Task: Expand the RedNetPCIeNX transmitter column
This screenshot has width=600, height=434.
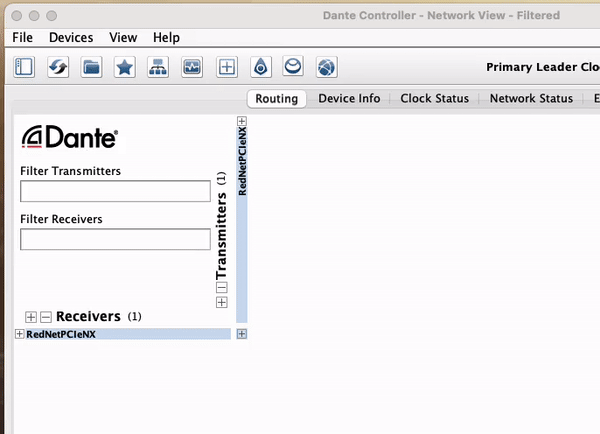Action: tap(241, 122)
